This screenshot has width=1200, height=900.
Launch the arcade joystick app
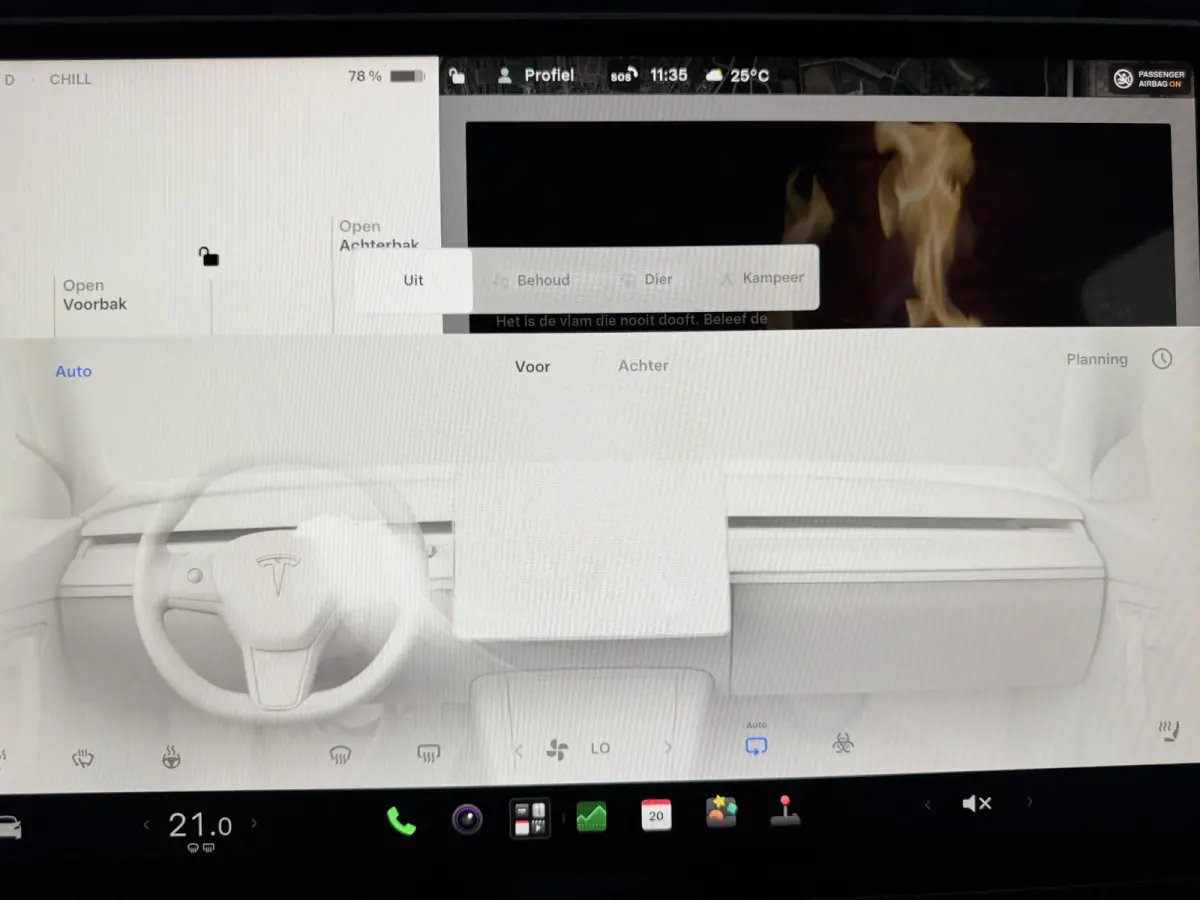(785, 810)
